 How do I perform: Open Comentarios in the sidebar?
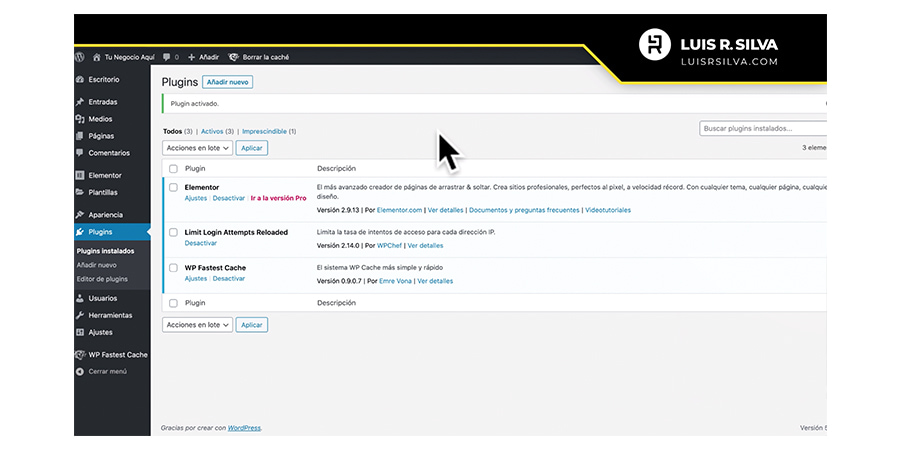(x=109, y=153)
